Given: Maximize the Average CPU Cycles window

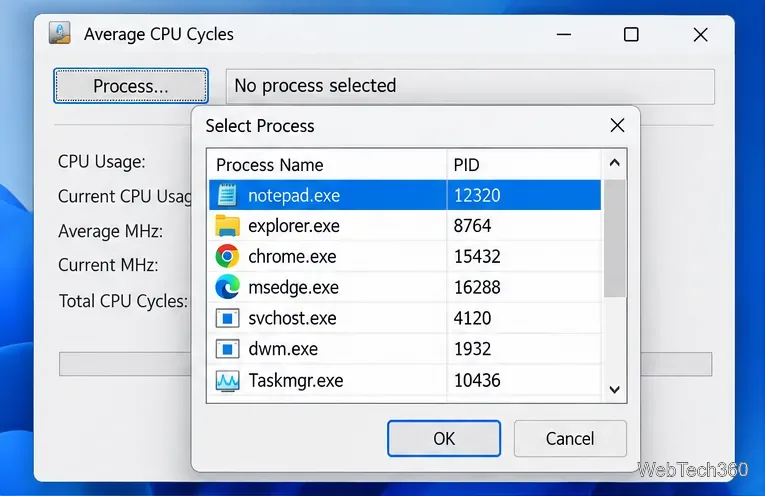Looking at the screenshot, I should (x=631, y=35).
